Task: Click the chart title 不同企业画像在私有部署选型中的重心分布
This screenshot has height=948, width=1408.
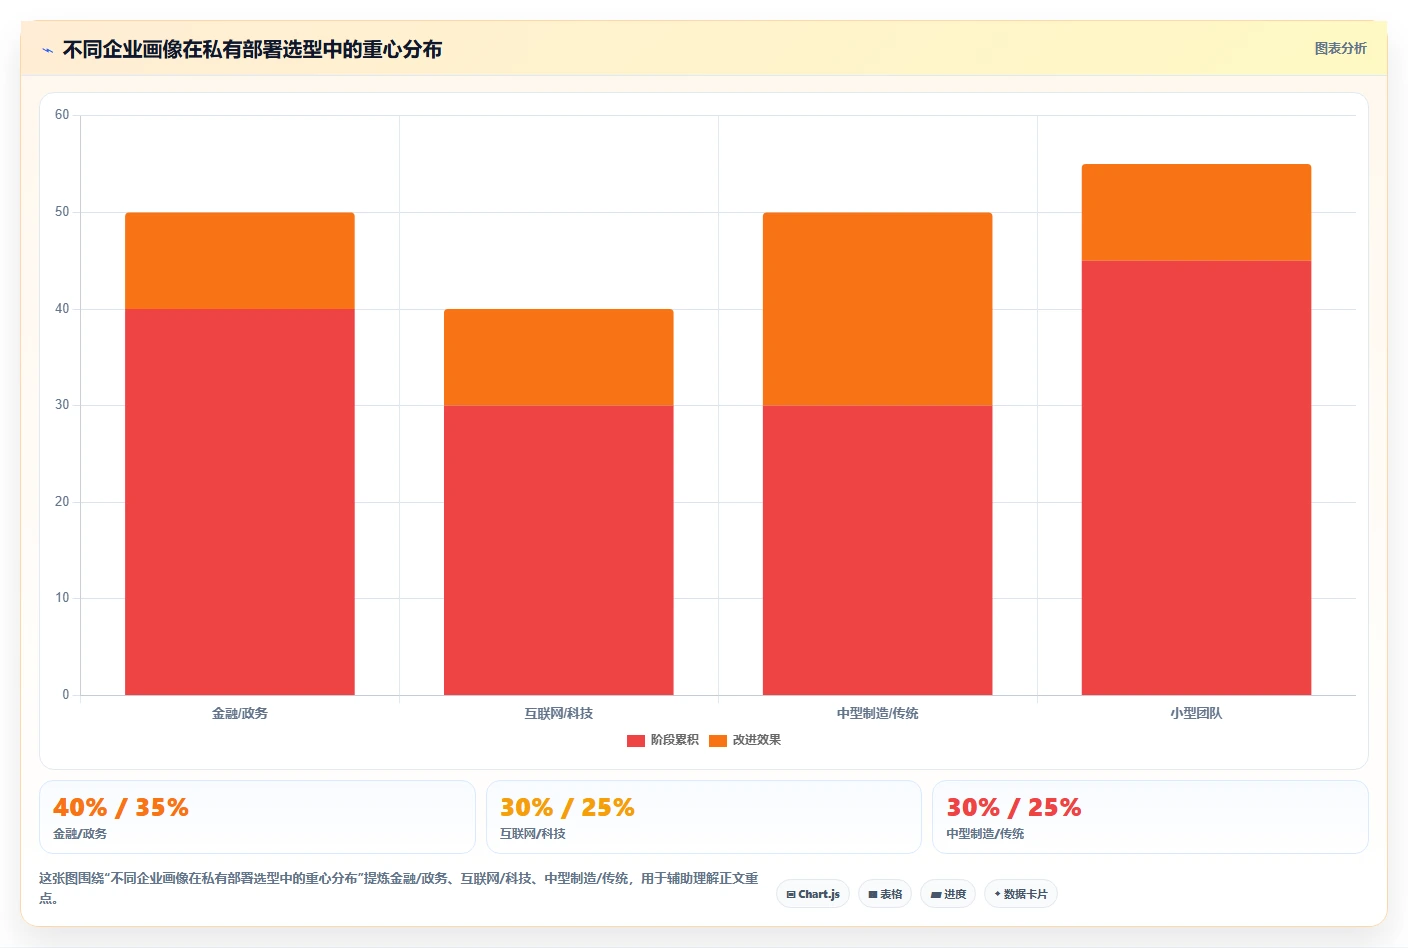Action: coord(252,50)
